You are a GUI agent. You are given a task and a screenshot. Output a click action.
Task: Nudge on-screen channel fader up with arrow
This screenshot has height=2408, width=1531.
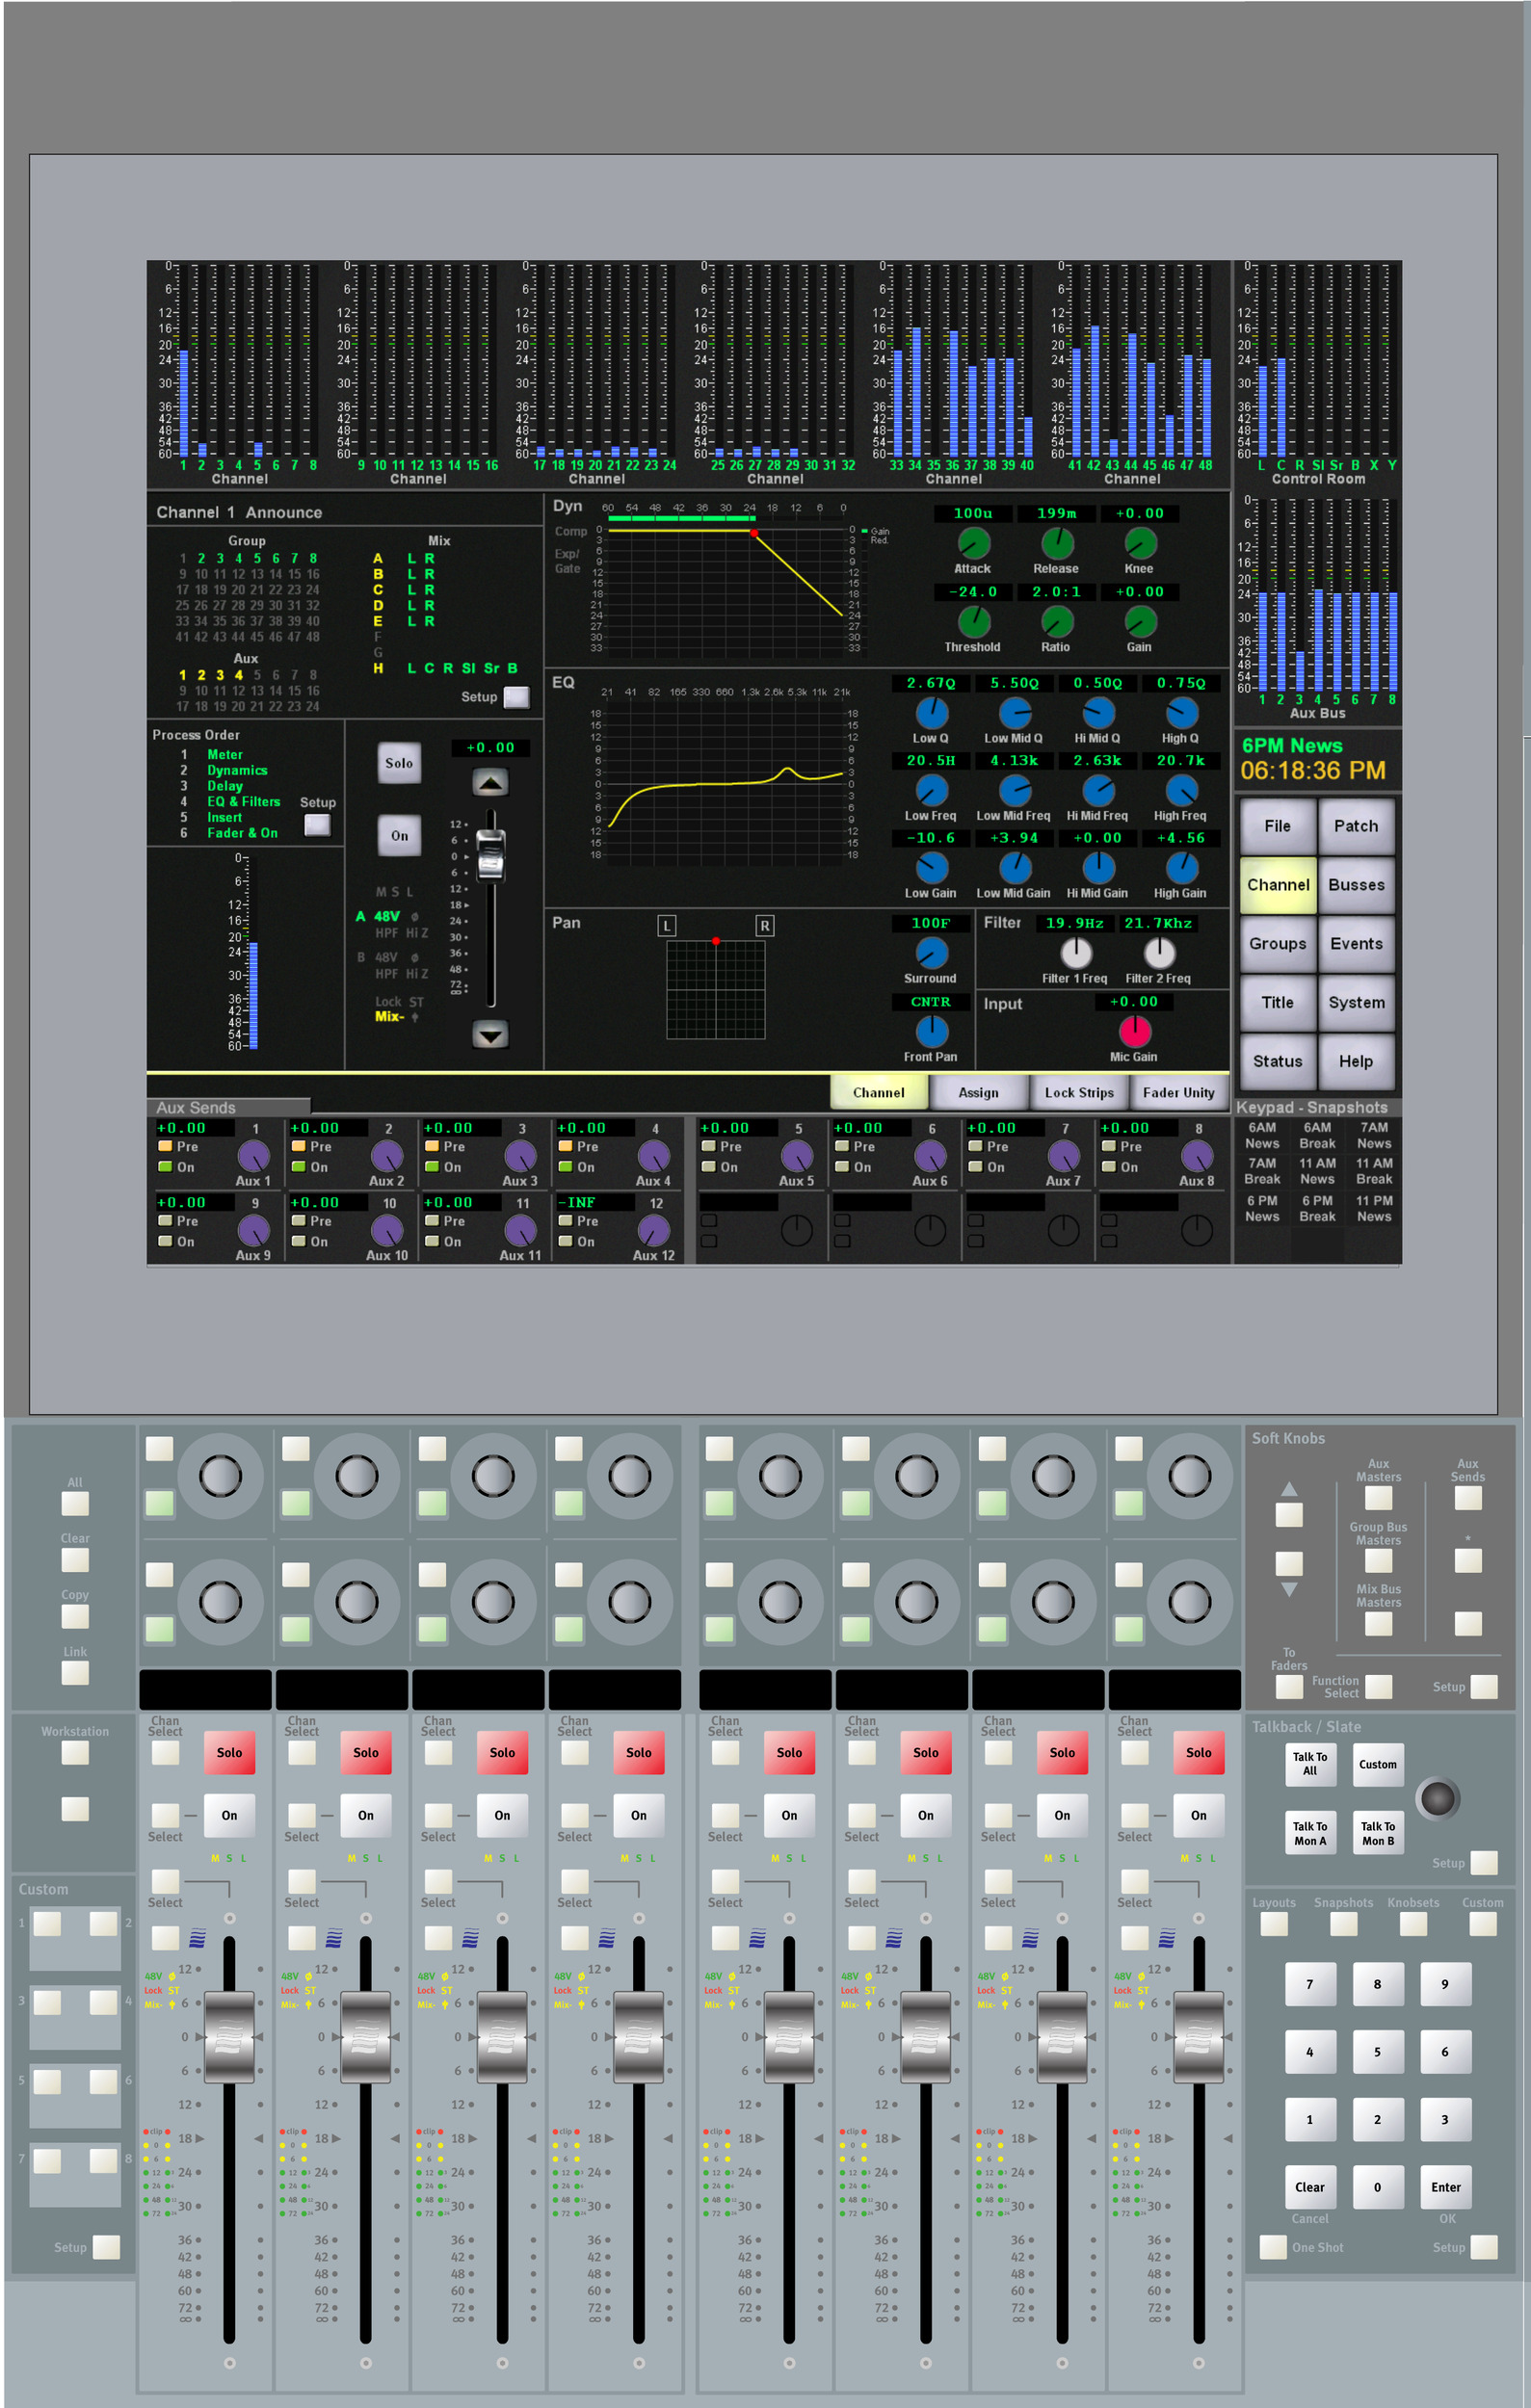490,782
